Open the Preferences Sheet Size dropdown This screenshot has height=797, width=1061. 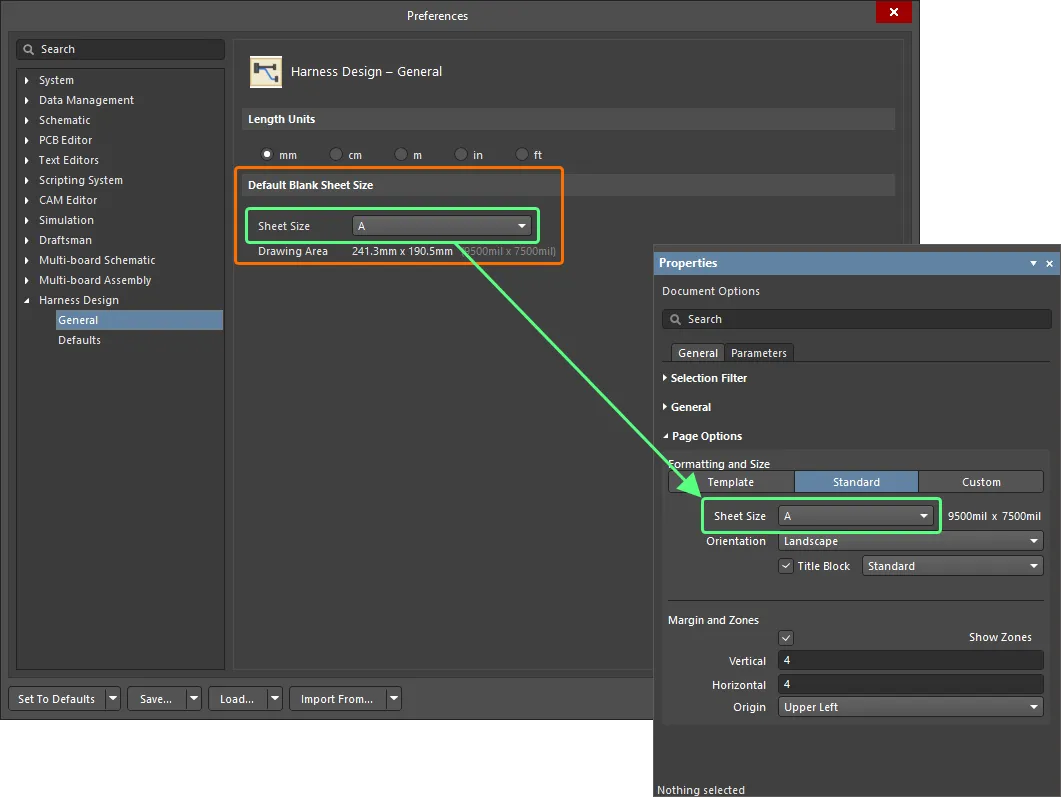pyautogui.click(x=443, y=226)
